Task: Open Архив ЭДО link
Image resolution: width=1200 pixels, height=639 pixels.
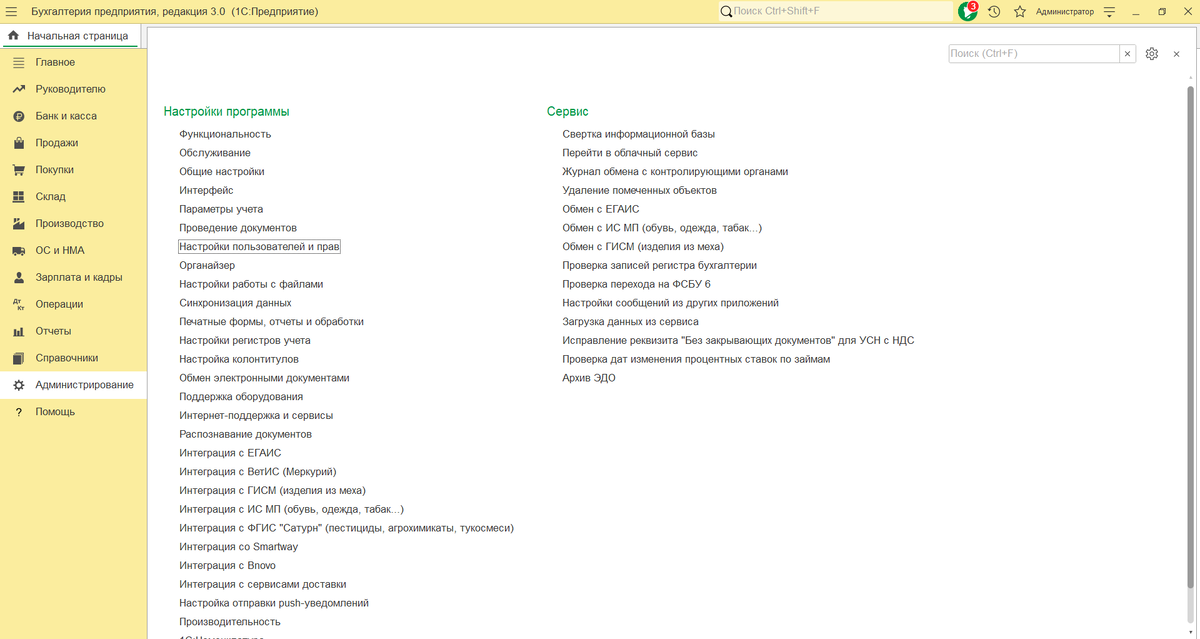Action: click(589, 378)
